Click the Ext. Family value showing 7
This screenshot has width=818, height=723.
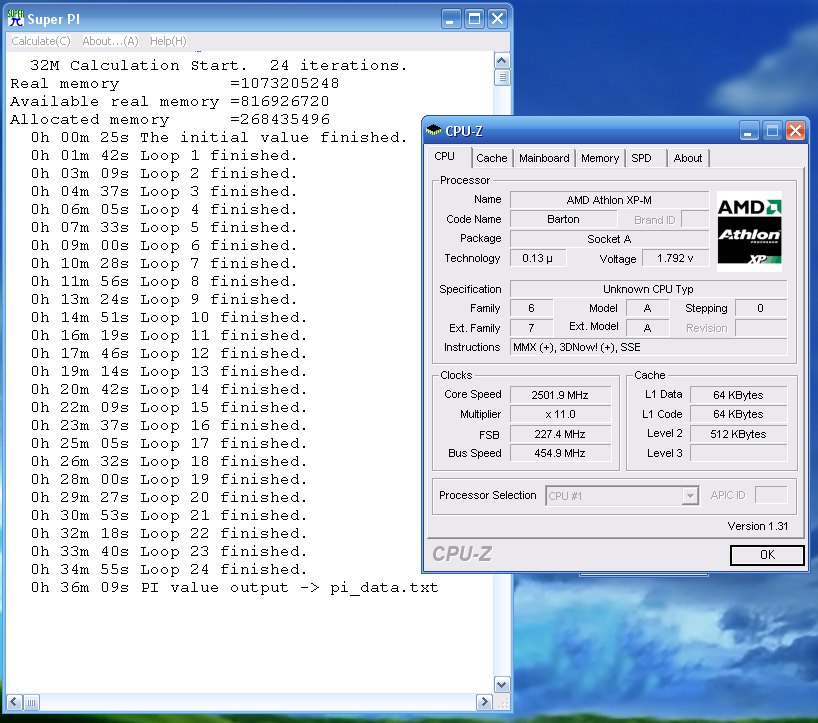(x=532, y=328)
